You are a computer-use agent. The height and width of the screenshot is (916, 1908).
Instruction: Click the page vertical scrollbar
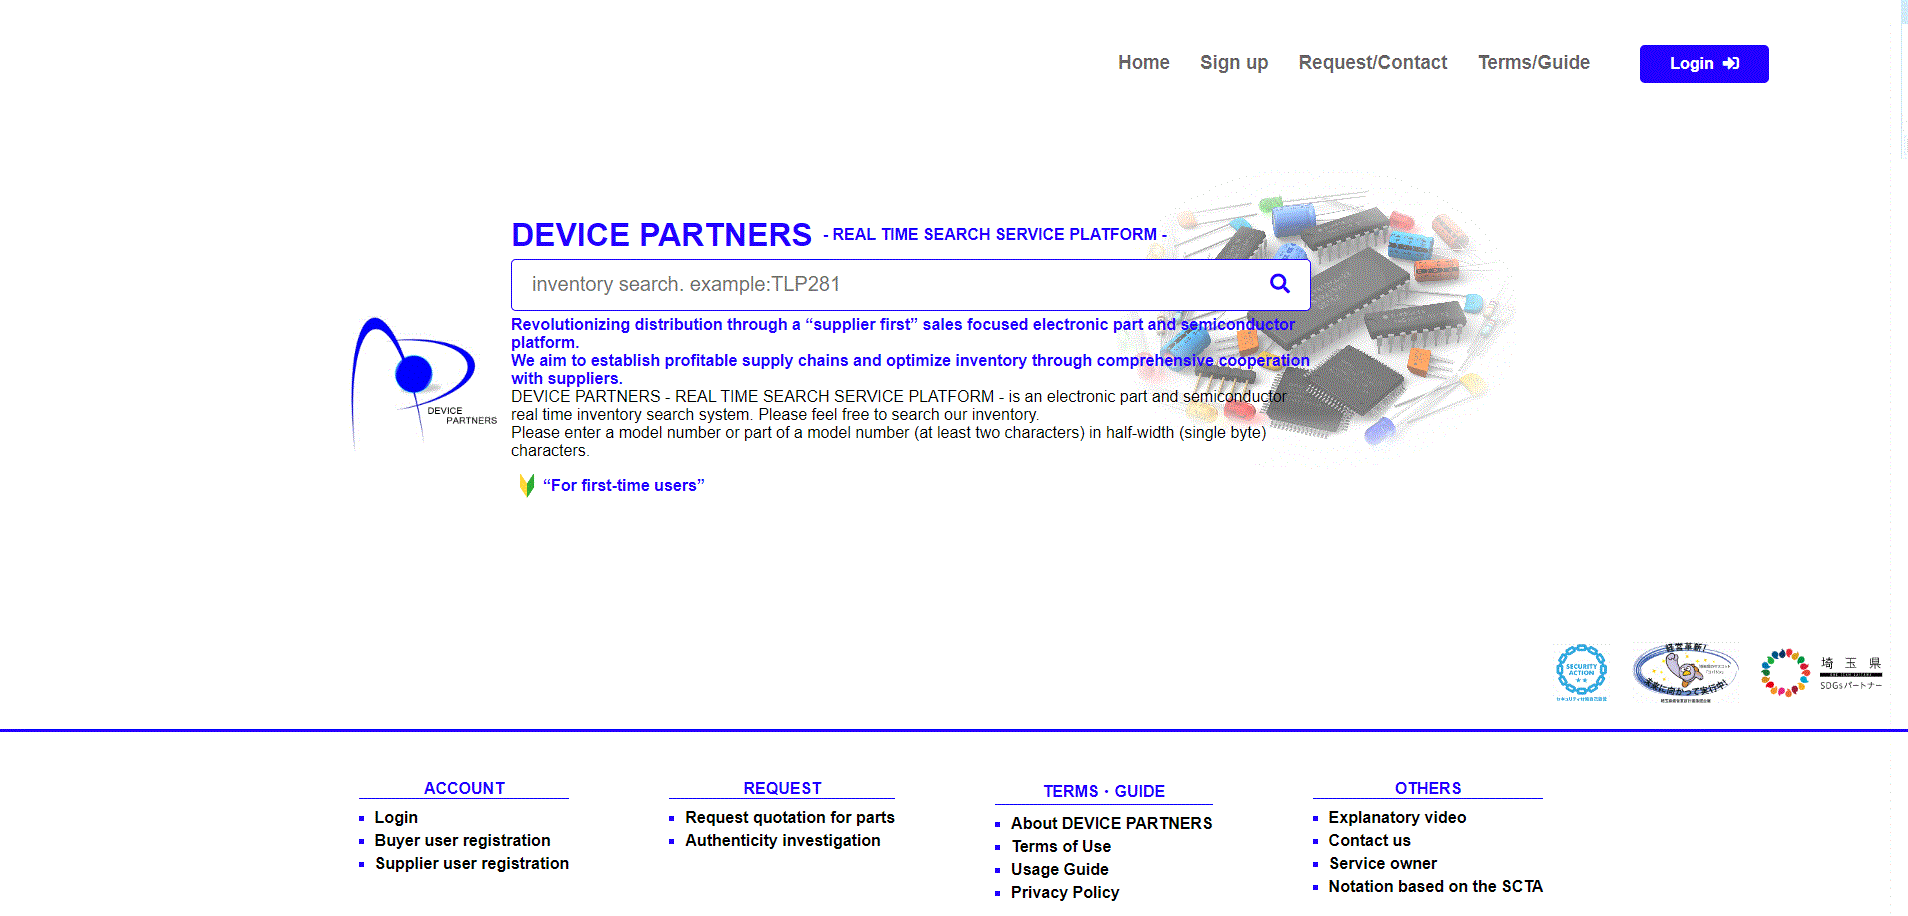[1903, 80]
